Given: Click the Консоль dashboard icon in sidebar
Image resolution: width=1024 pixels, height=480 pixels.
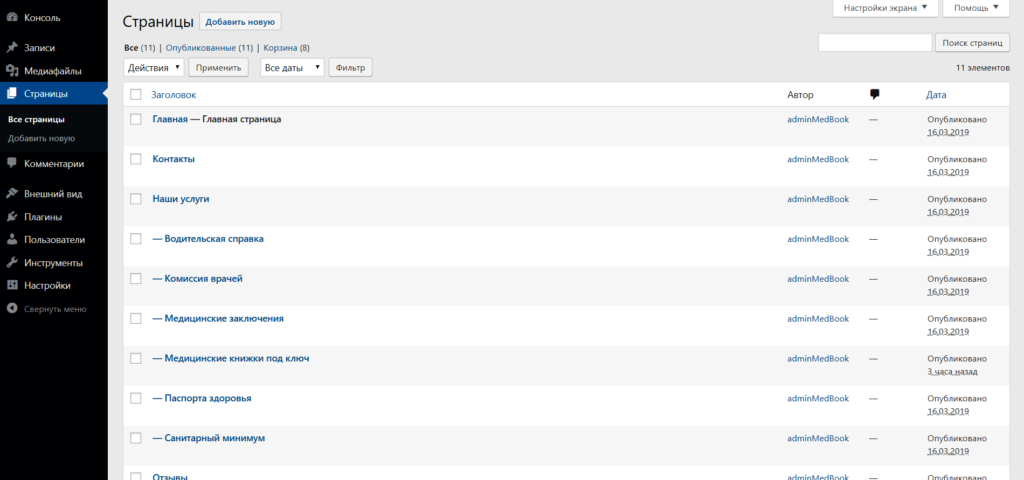Looking at the screenshot, I should point(11,17).
